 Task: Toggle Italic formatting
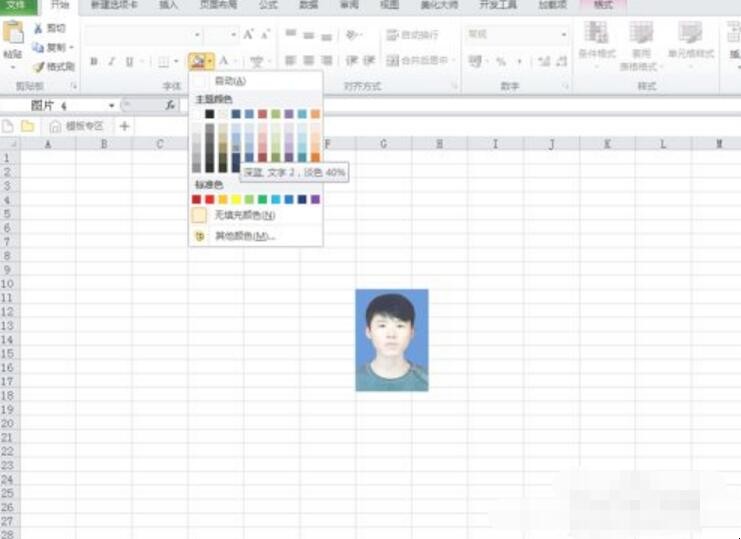112,61
